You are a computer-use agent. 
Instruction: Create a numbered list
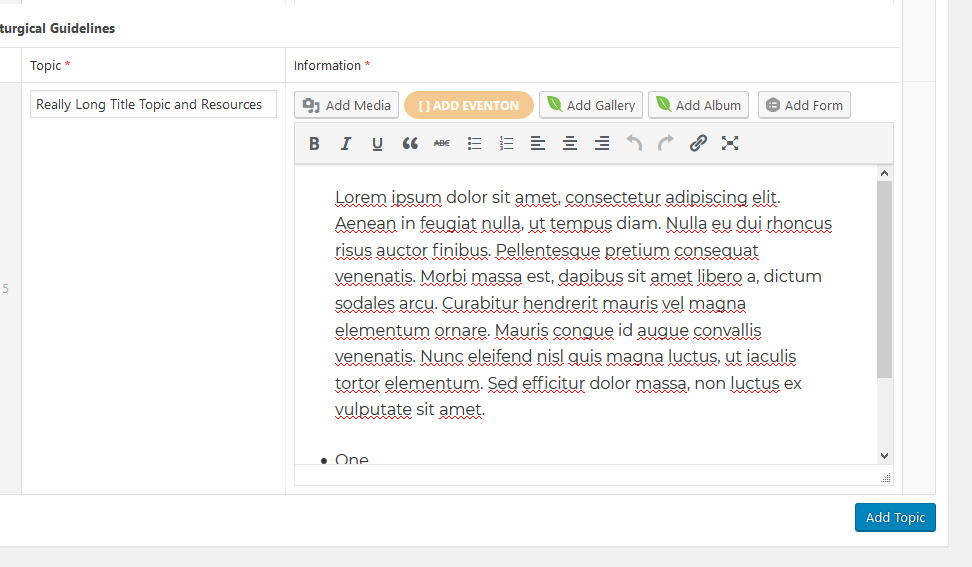point(506,143)
